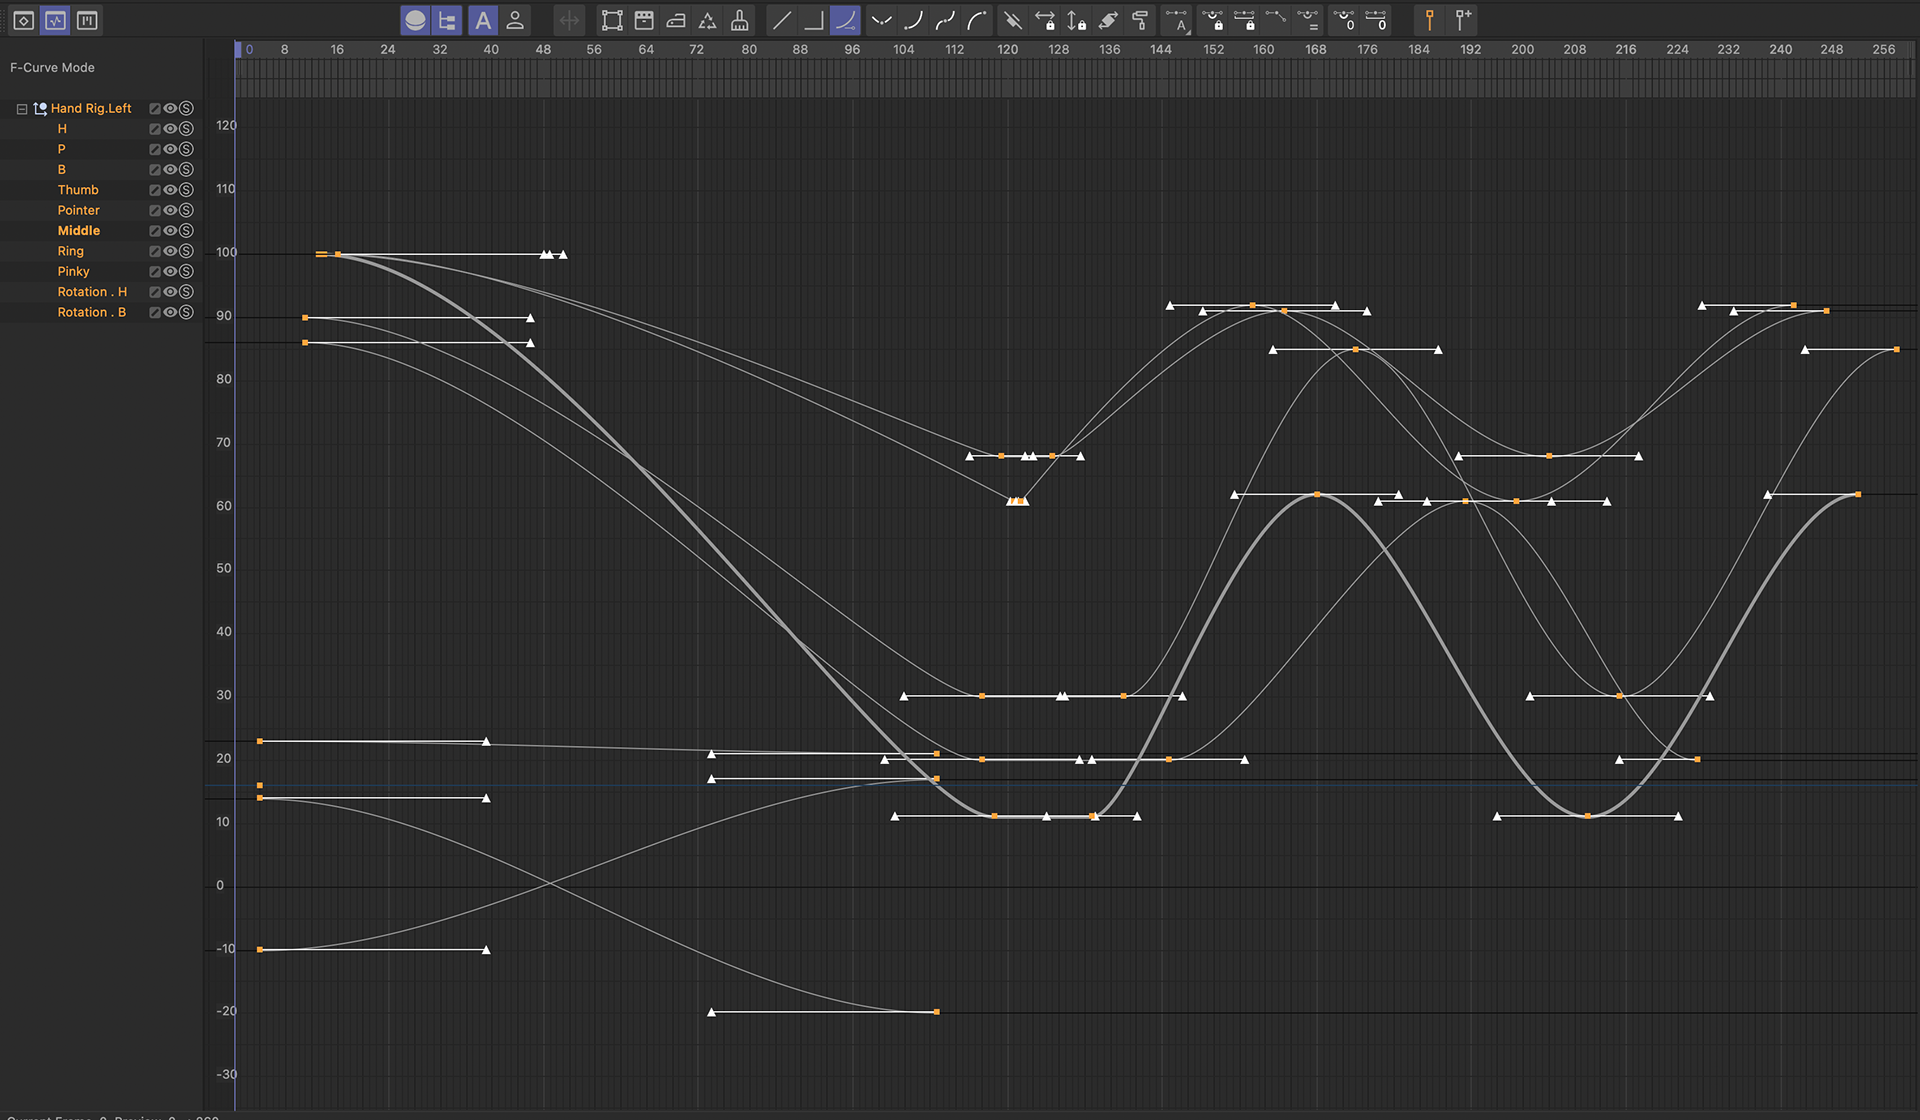This screenshot has height=1120, width=1920.
Task: Hide the Middle curve with eye icon
Action: pyautogui.click(x=170, y=231)
